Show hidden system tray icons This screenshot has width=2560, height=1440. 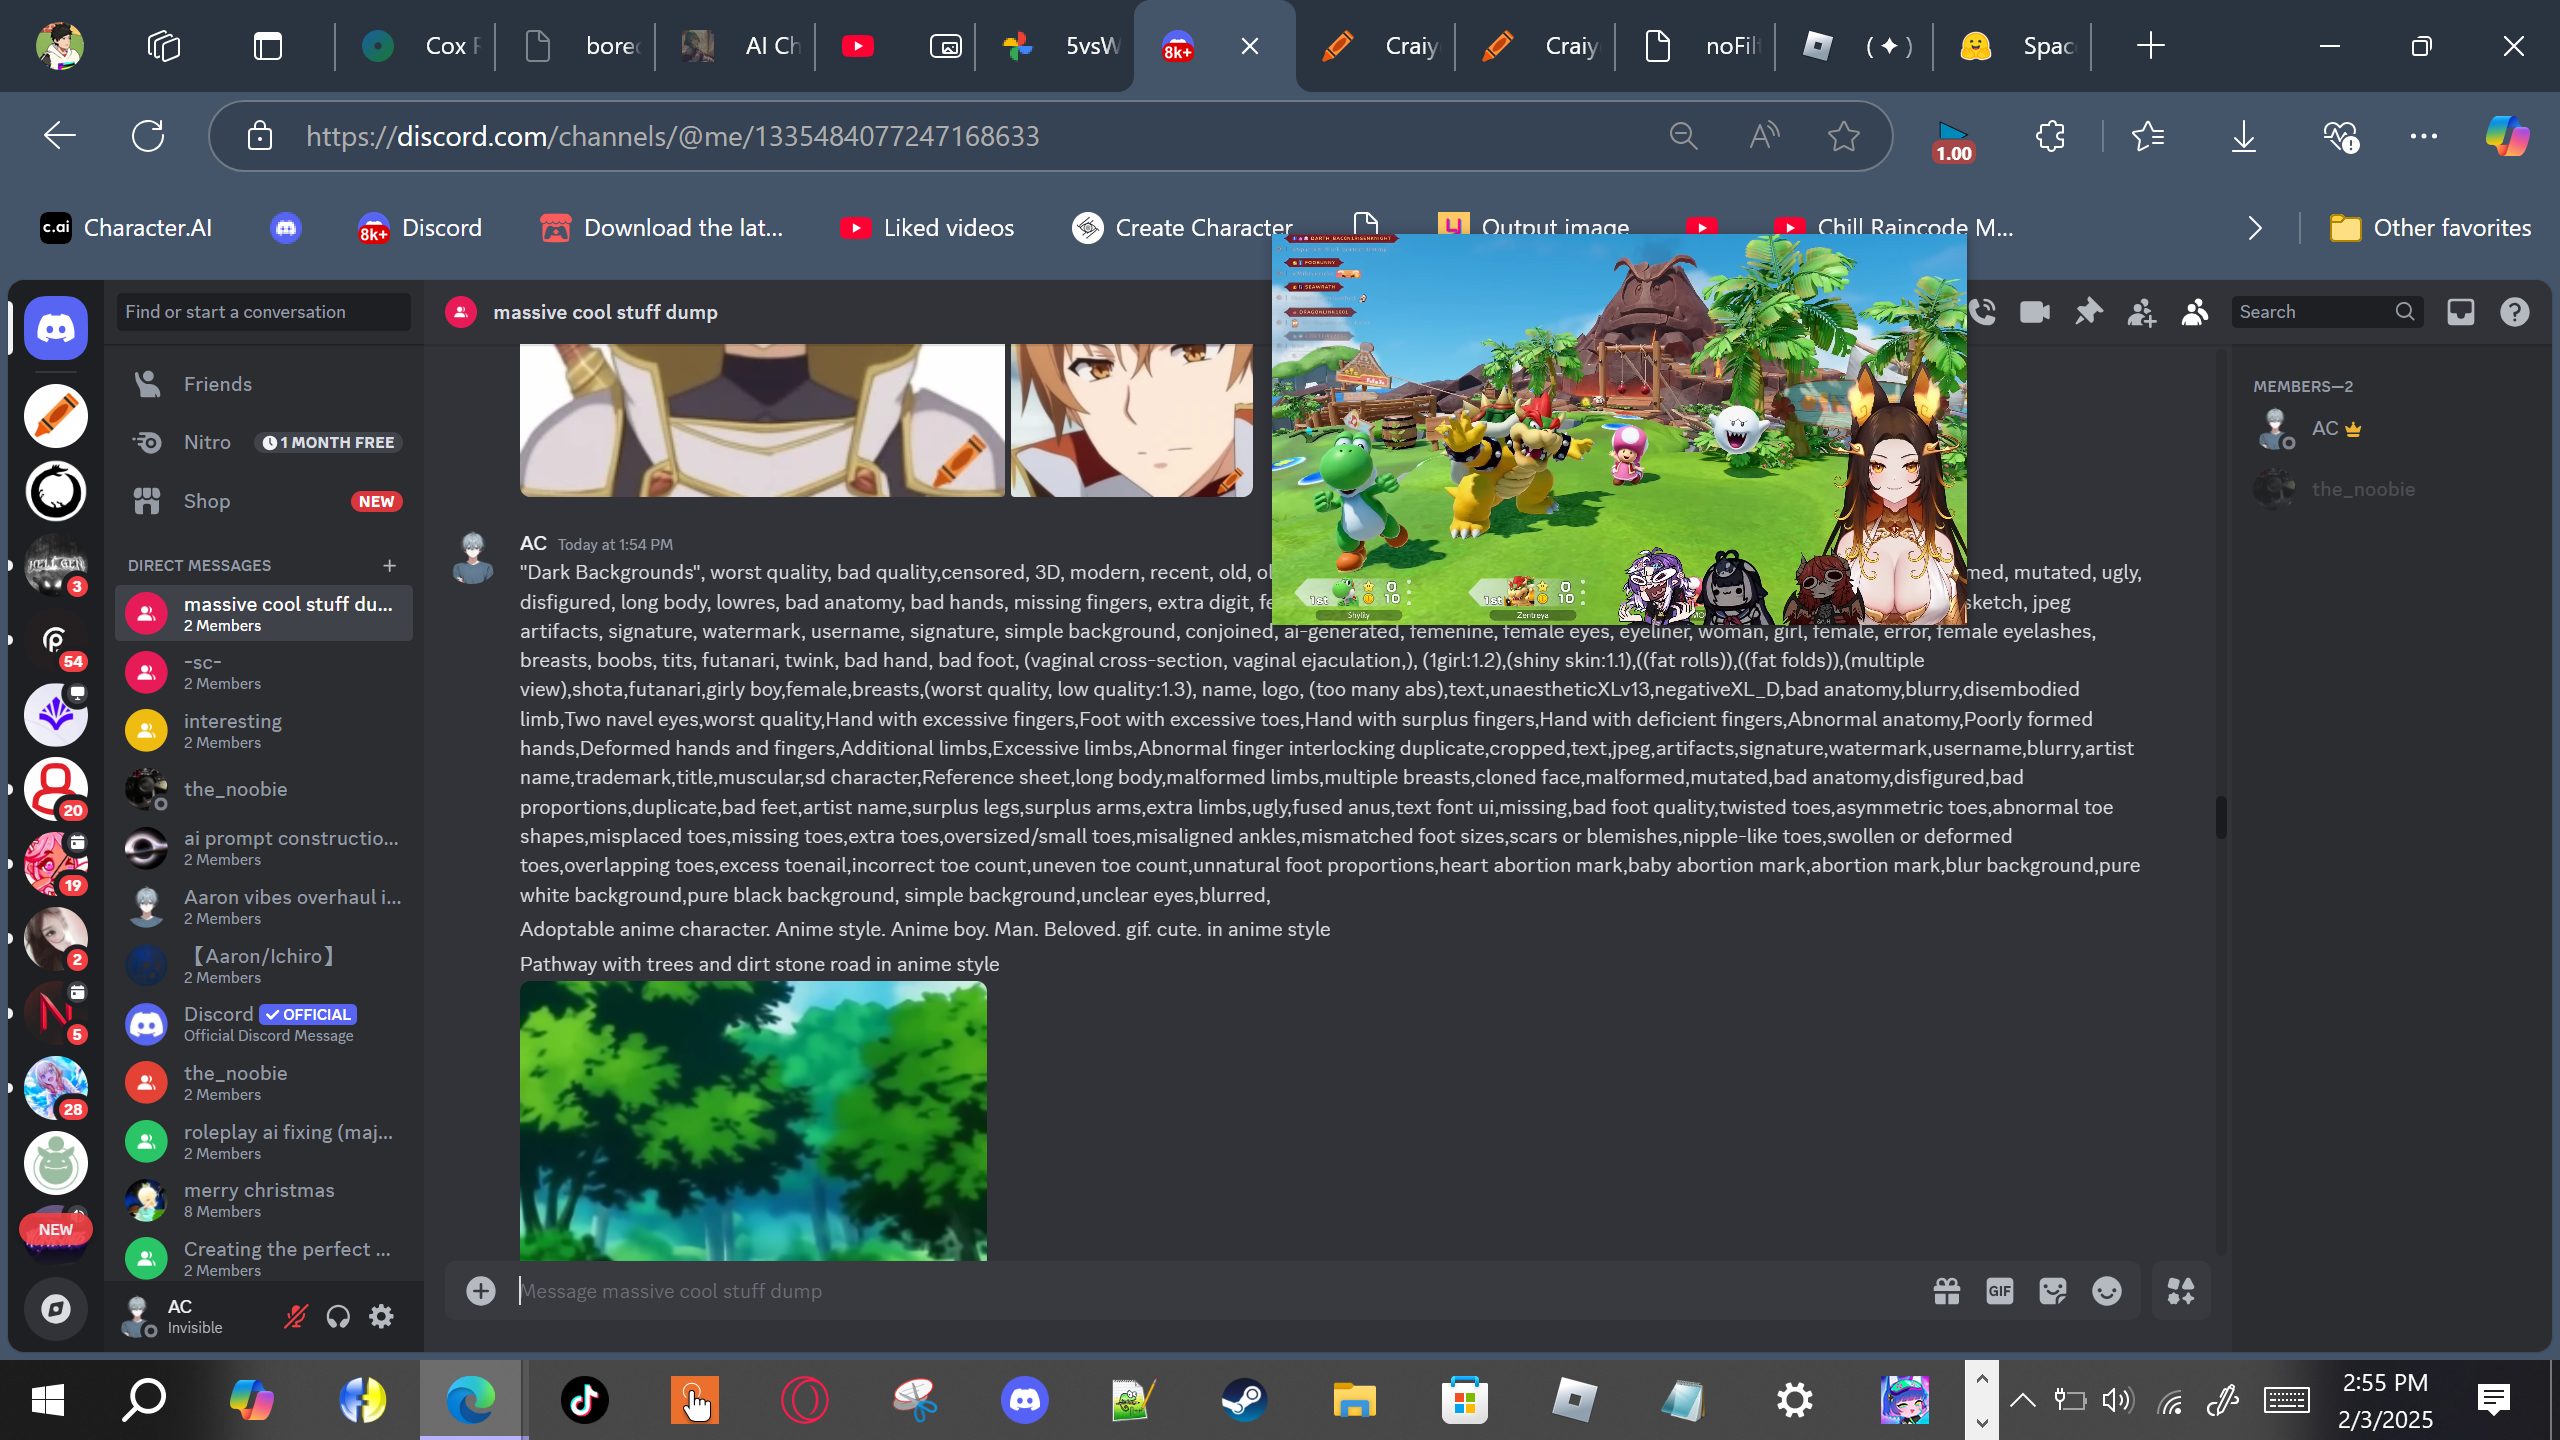pyautogui.click(x=2023, y=1400)
